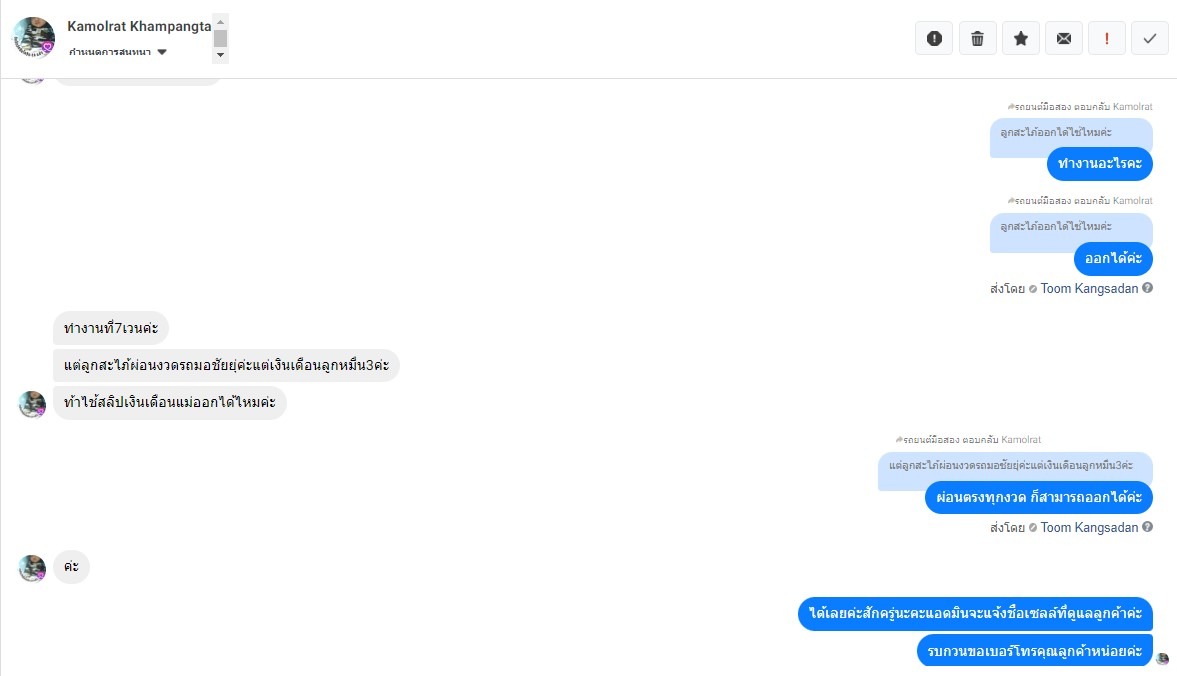Click the รบกวนขอเบอร์โทร message bubble
This screenshot has height=676, width=1177.
(1034, 650)
